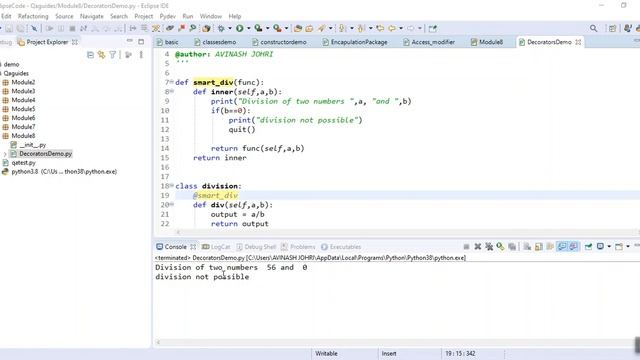Image resolution: width=640 pixels, height=360 pixels.
Task: Collapse the class division fold marker
Action: pos(172,185)
